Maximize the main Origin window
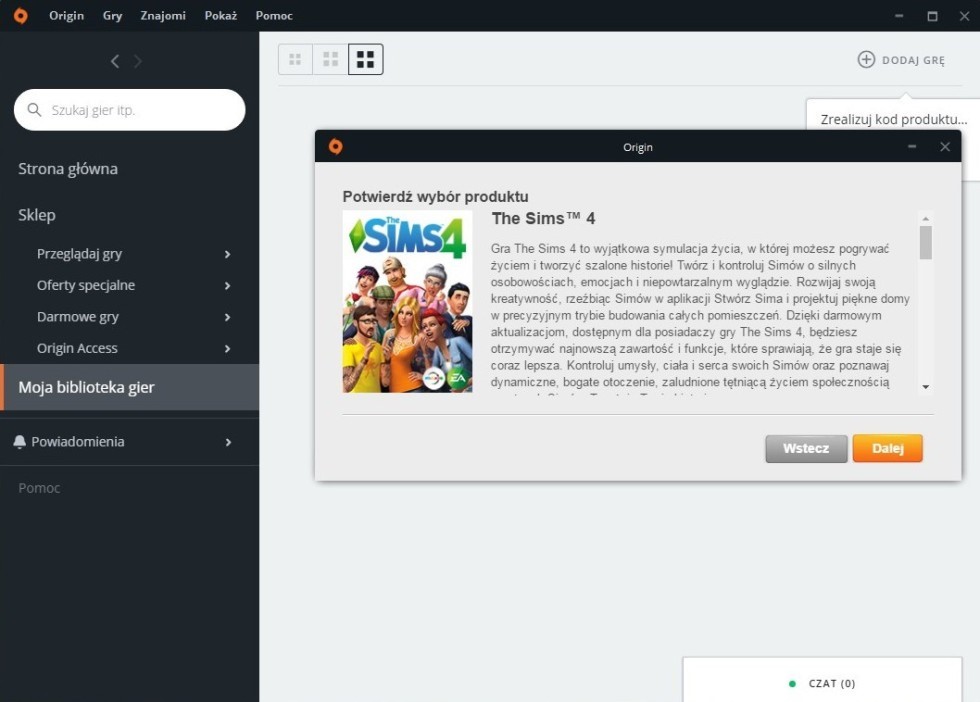 point(932,16)
